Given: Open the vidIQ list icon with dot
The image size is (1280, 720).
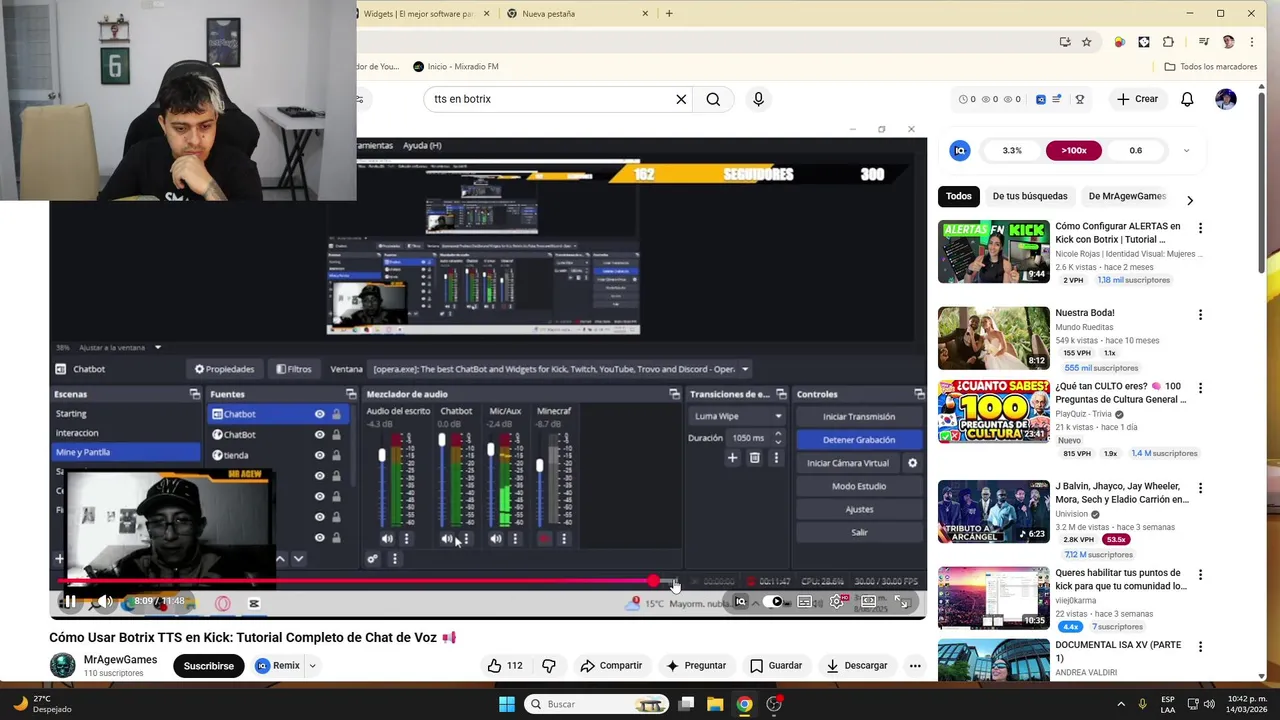Looking at the screenshot, I should pos(1057,99).
